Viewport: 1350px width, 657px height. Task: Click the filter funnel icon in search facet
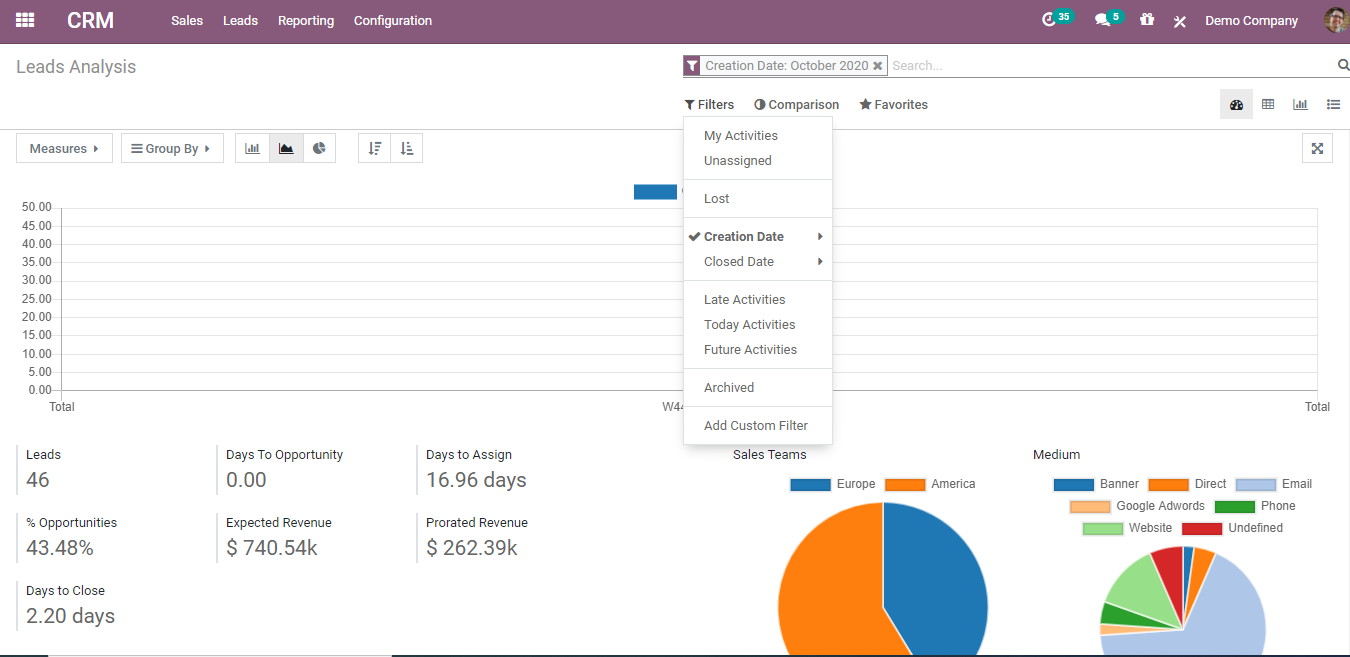[691, 66]
